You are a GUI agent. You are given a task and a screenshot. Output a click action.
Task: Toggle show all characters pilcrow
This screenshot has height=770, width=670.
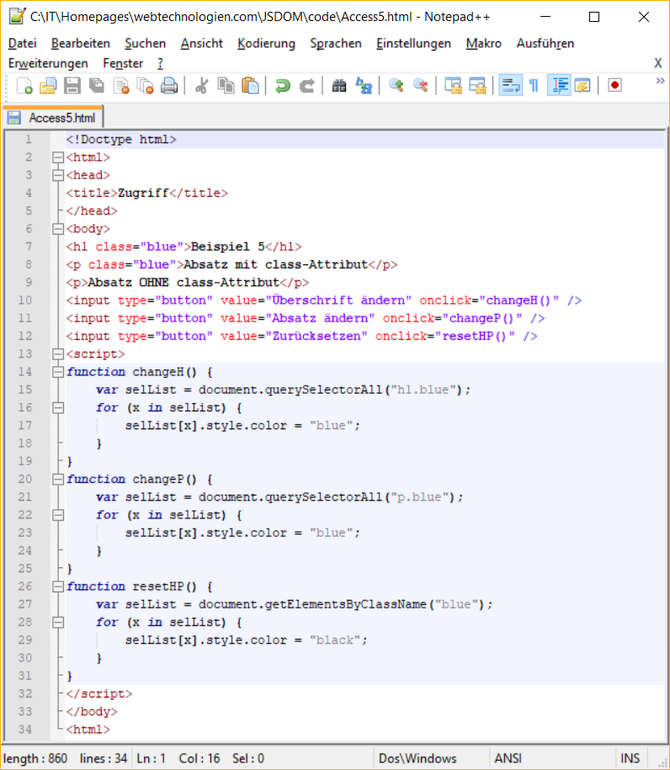pyautogui.click(x=534, y=86)
